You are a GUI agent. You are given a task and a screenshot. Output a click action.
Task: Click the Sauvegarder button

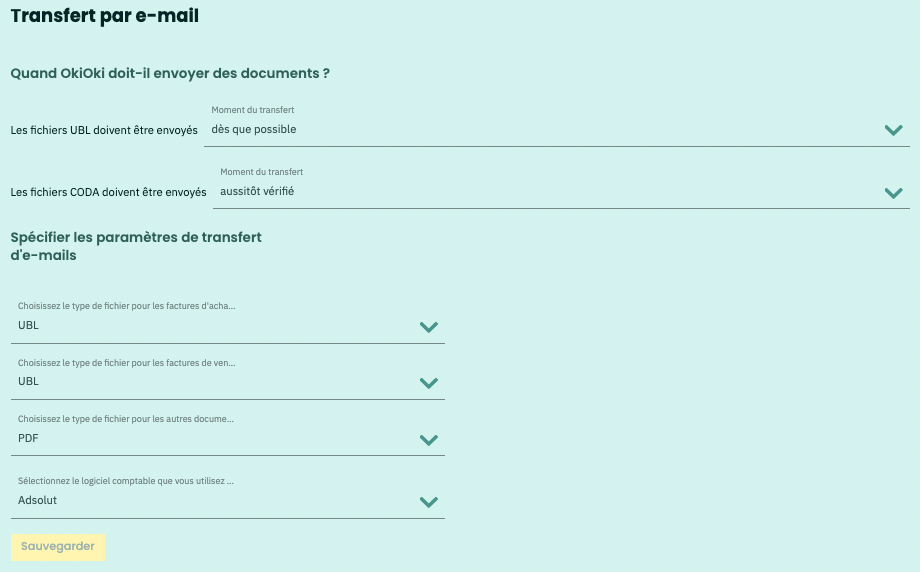click(58, 547)
